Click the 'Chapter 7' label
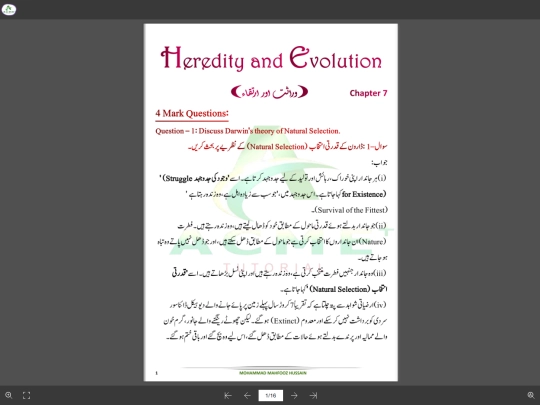The height and width of the screenshot is (405, 540). [368, 93]
